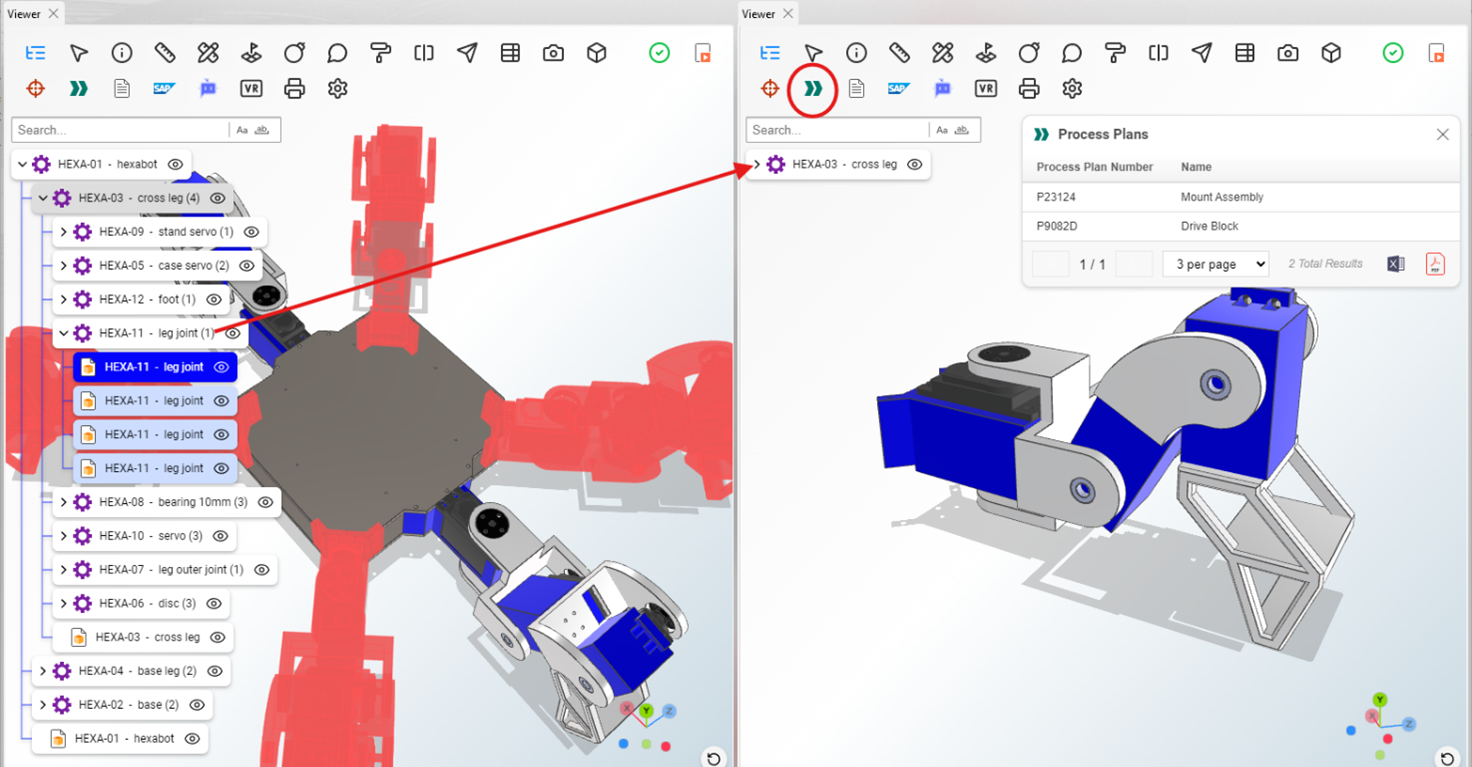The height and width of the screenshot is (767, 1472).
Task: Open Process Plans via circled green chevrons icon
Action: [x=813, y=89]
